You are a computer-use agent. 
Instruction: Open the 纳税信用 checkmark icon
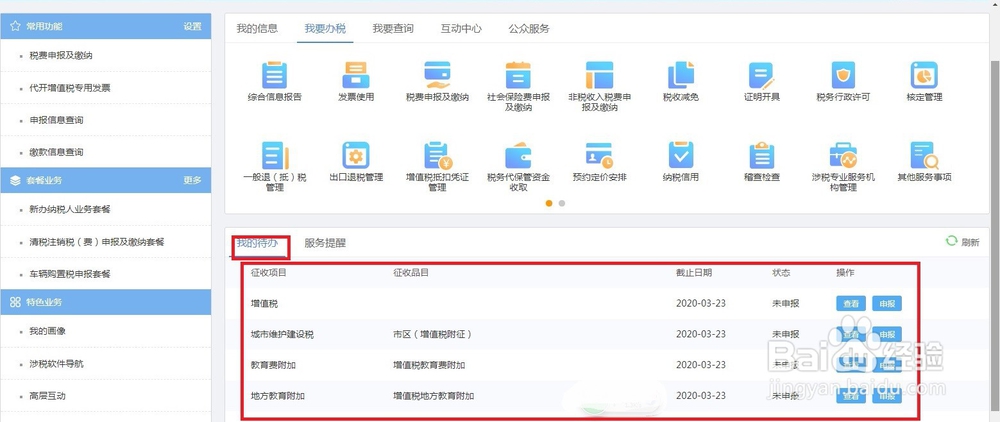680,156
